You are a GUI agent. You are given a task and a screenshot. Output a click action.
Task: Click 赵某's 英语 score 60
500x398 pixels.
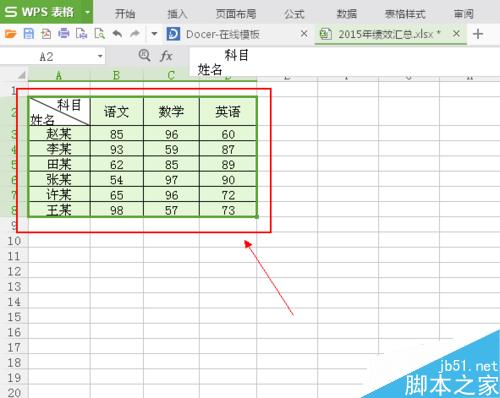(x=228, y=133)
